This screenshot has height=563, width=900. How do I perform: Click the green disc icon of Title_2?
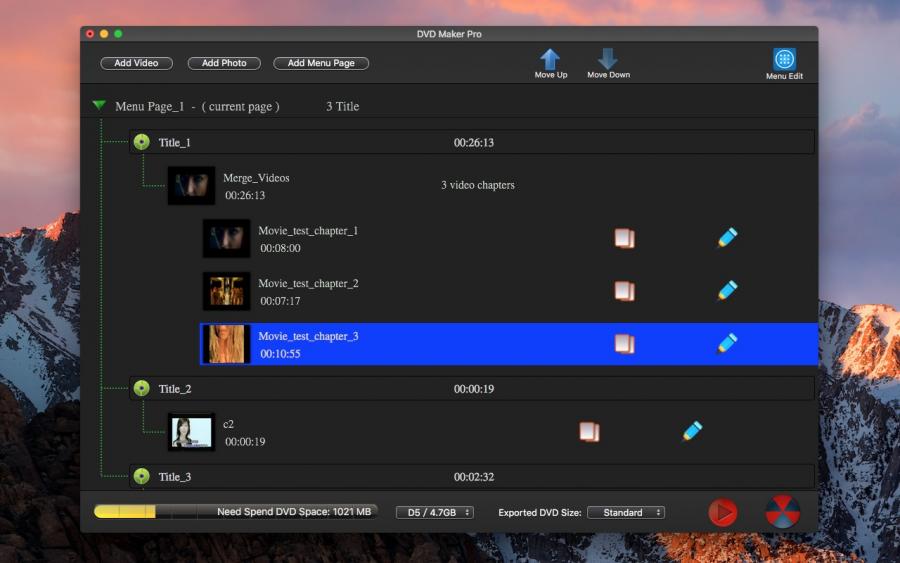pyautogui.click(x=141, y=389)
